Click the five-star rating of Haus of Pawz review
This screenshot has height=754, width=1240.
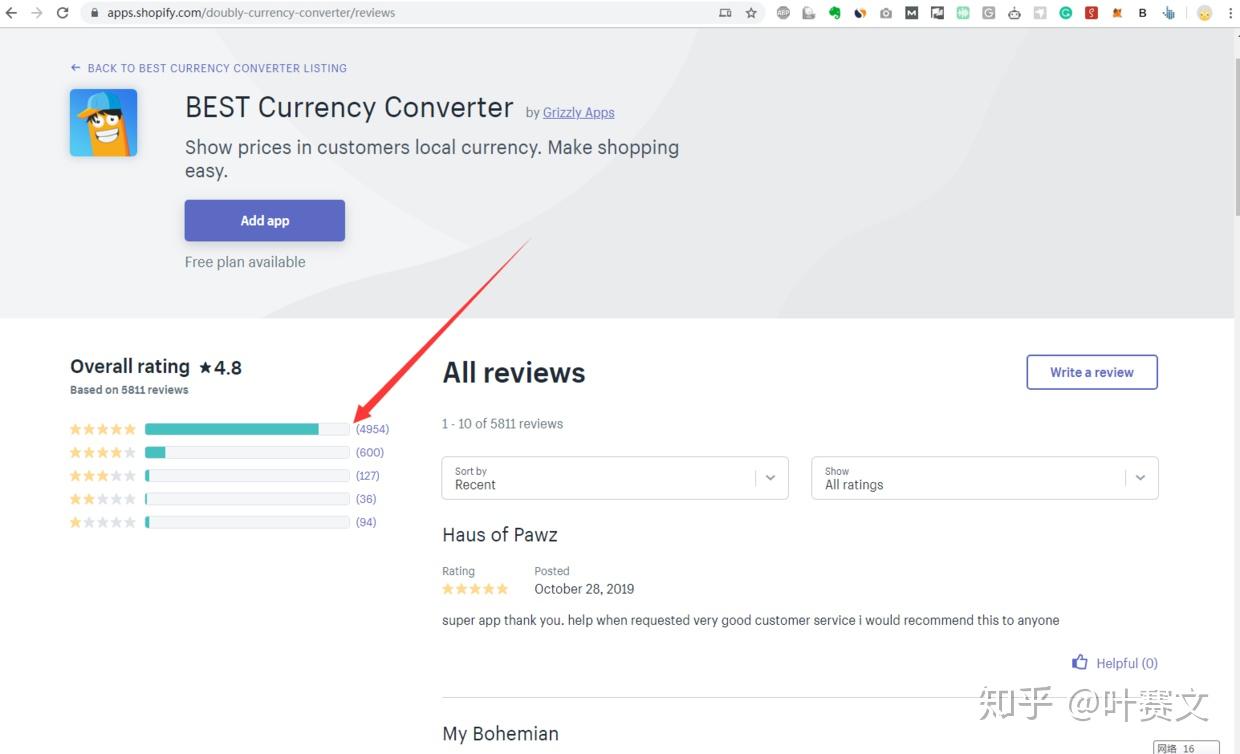[475, 589]
